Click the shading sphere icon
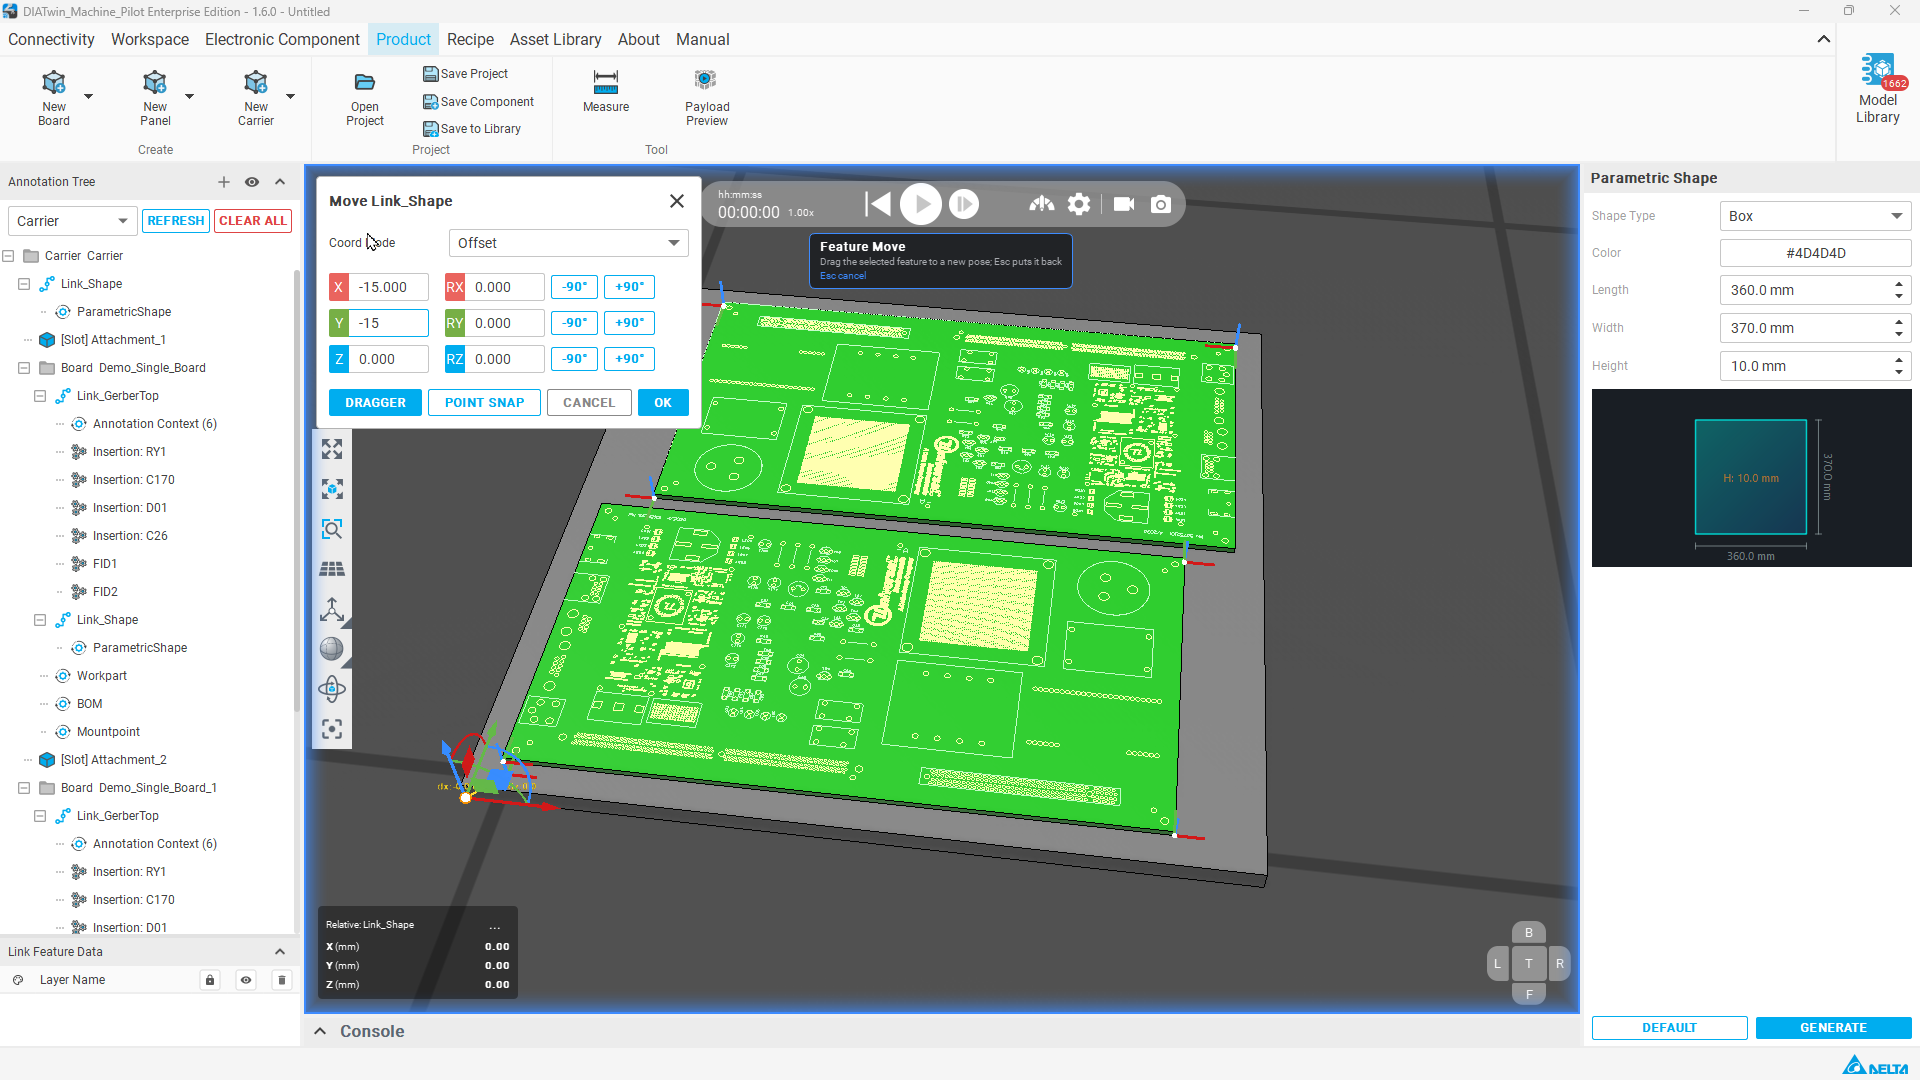Viewport: 1920px width, 1080px height. coord(332,649)
